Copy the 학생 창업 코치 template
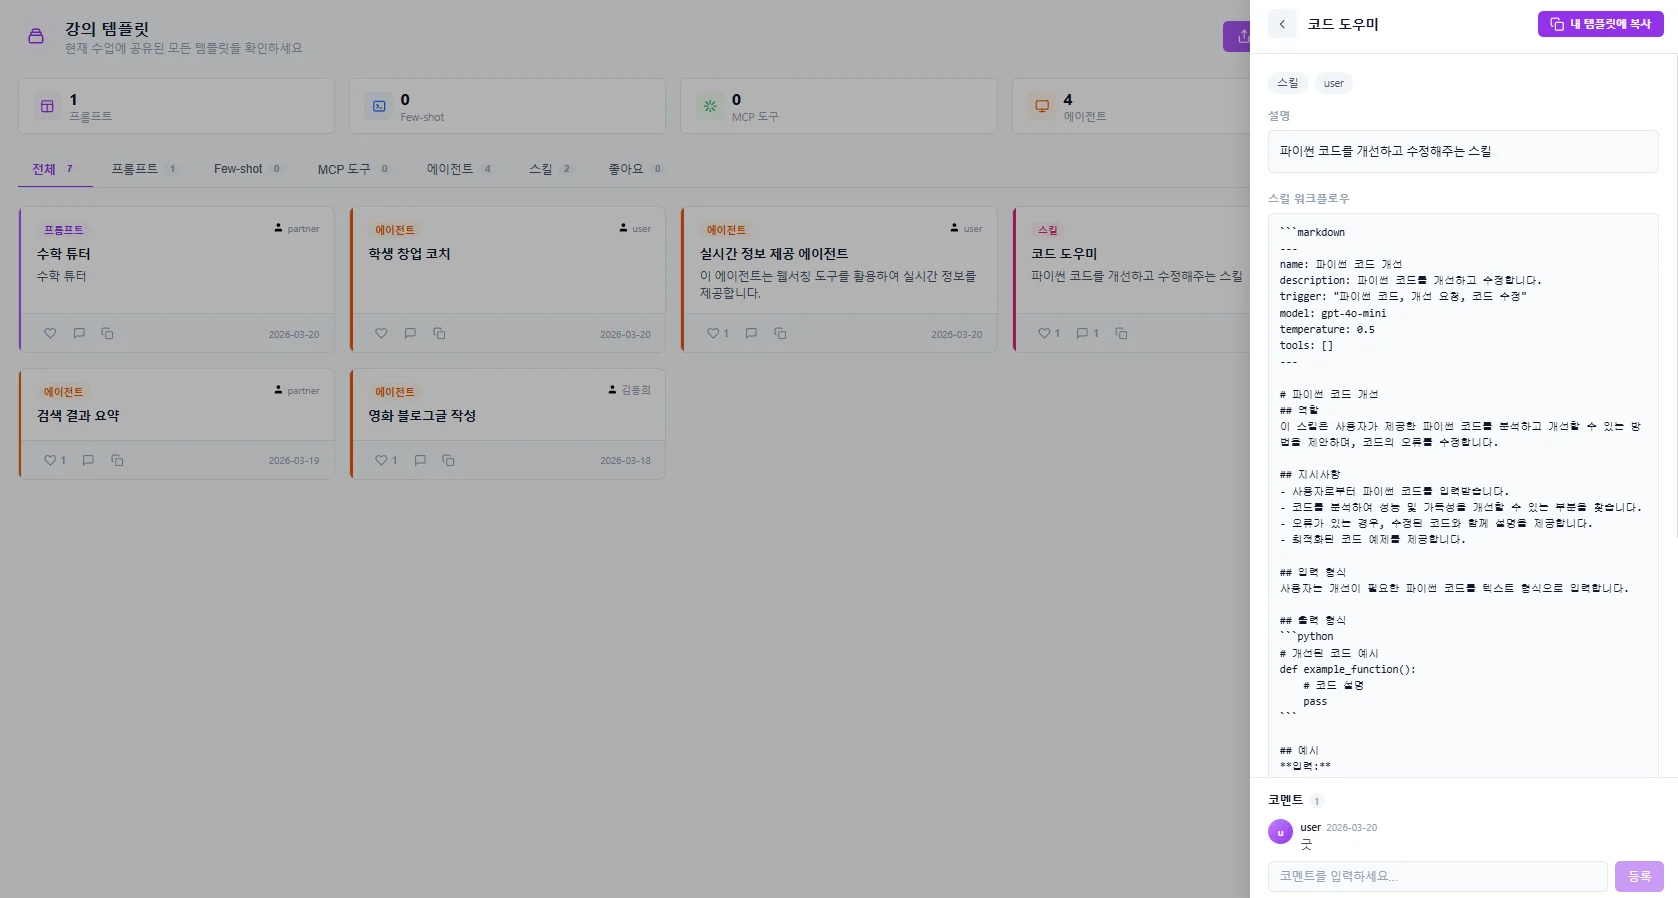This screenshot has width=1678, height=898. click(x=439, y=334)
